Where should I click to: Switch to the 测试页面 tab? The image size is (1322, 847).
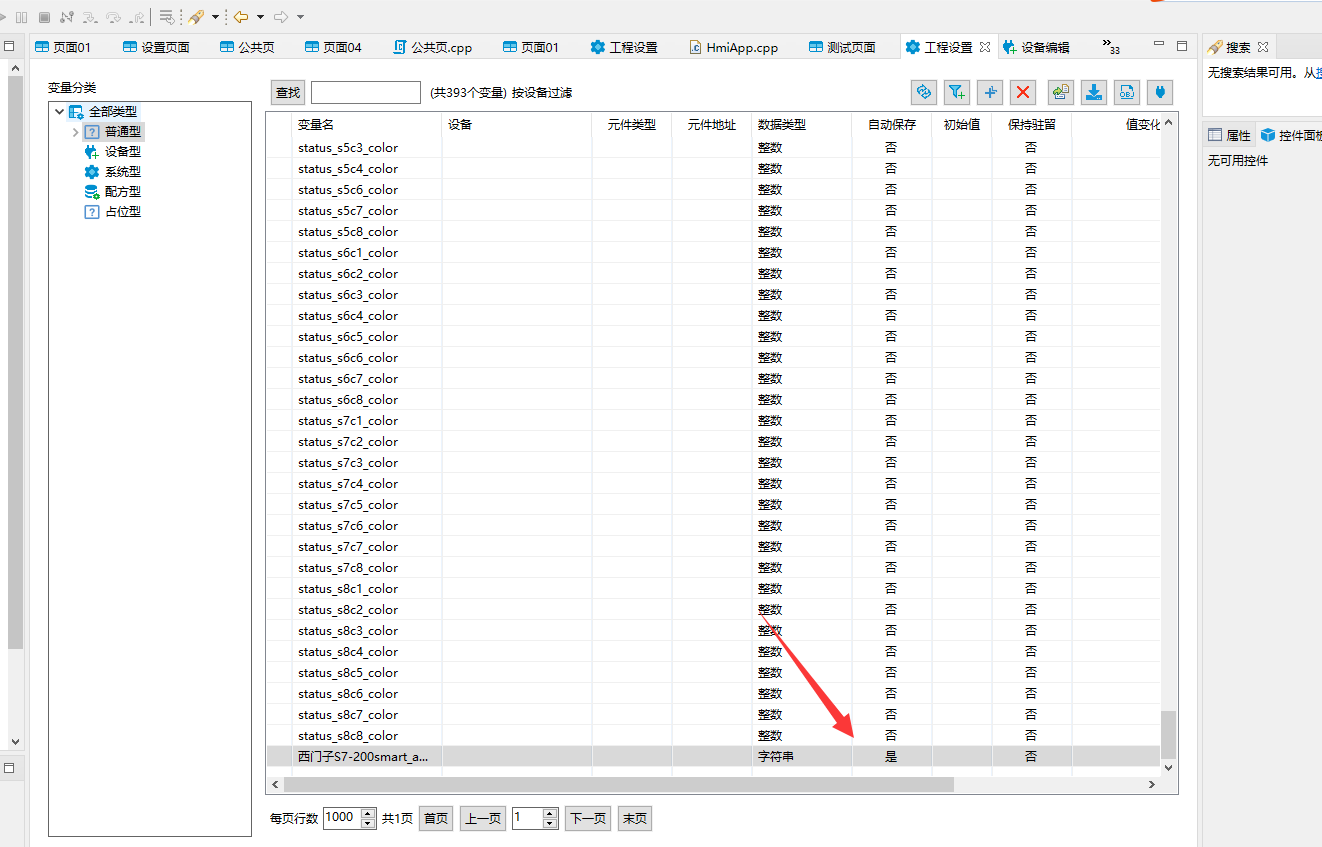pyautogui.click(x=842, y=47)
